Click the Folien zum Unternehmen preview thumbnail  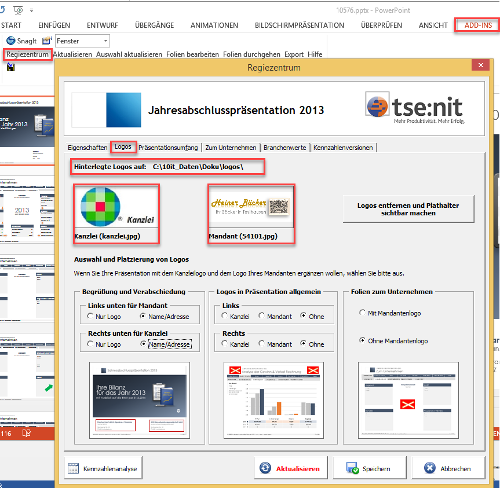[408, 400]
